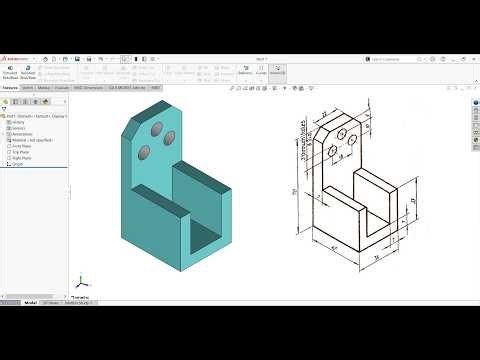Open the ConfigurationManager tab
480x360 pixels.
(x=25, y=102)
